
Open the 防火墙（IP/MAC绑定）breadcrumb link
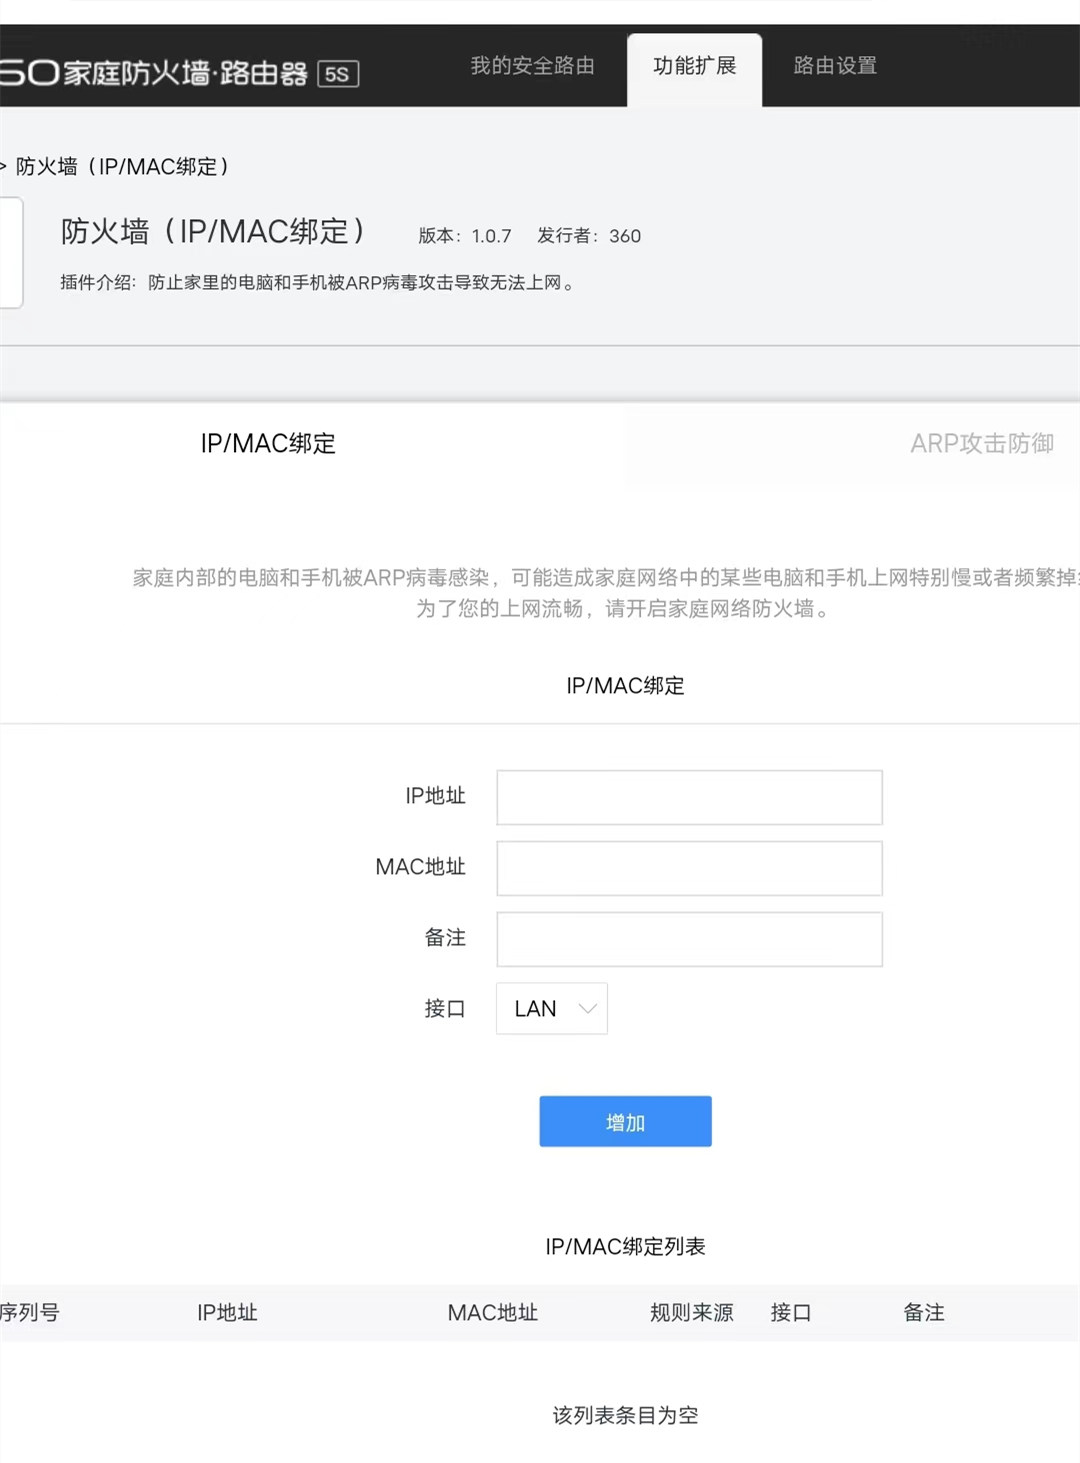point(122,167)
